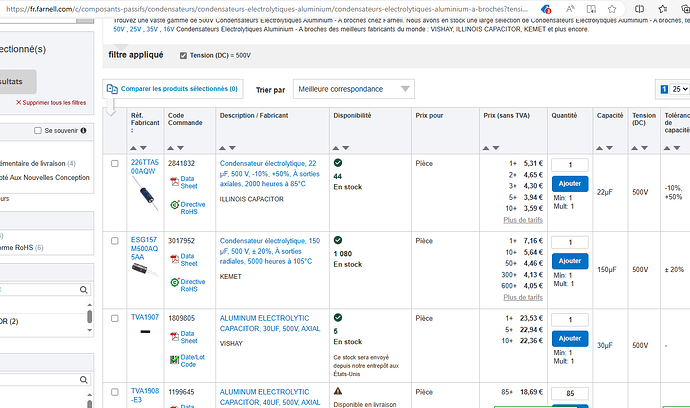Click the upper sidebar search magnifier icon
Screen dimensions: 690x408
[84, 290]
